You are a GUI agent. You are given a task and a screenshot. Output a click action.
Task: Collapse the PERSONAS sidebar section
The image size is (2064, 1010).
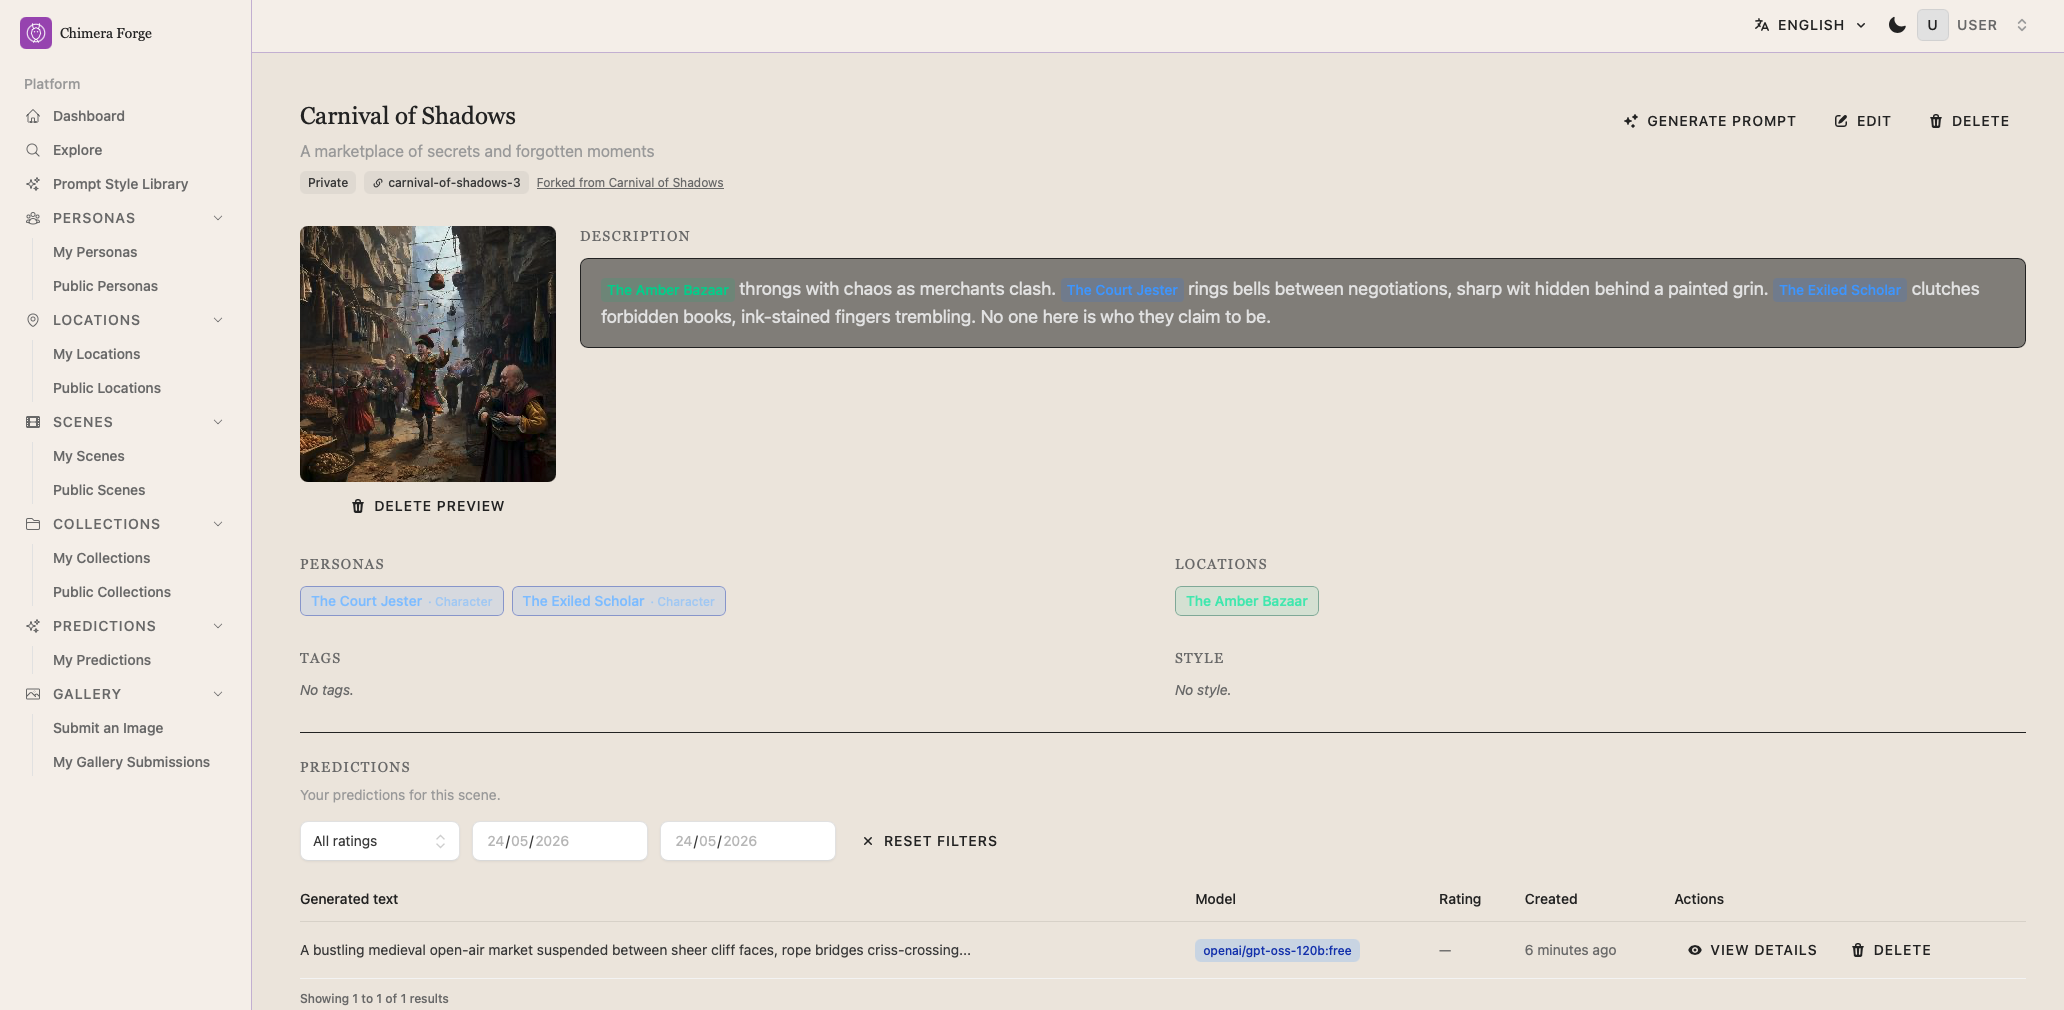click(x=218, y=218)
